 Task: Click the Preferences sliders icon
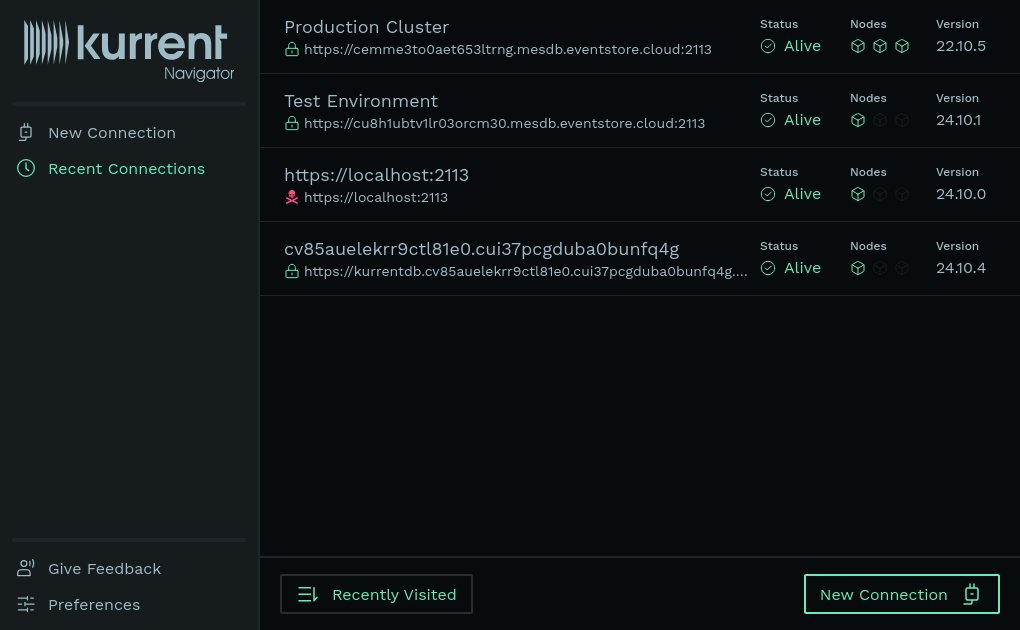pyautogui.click(x=26, y=605)
